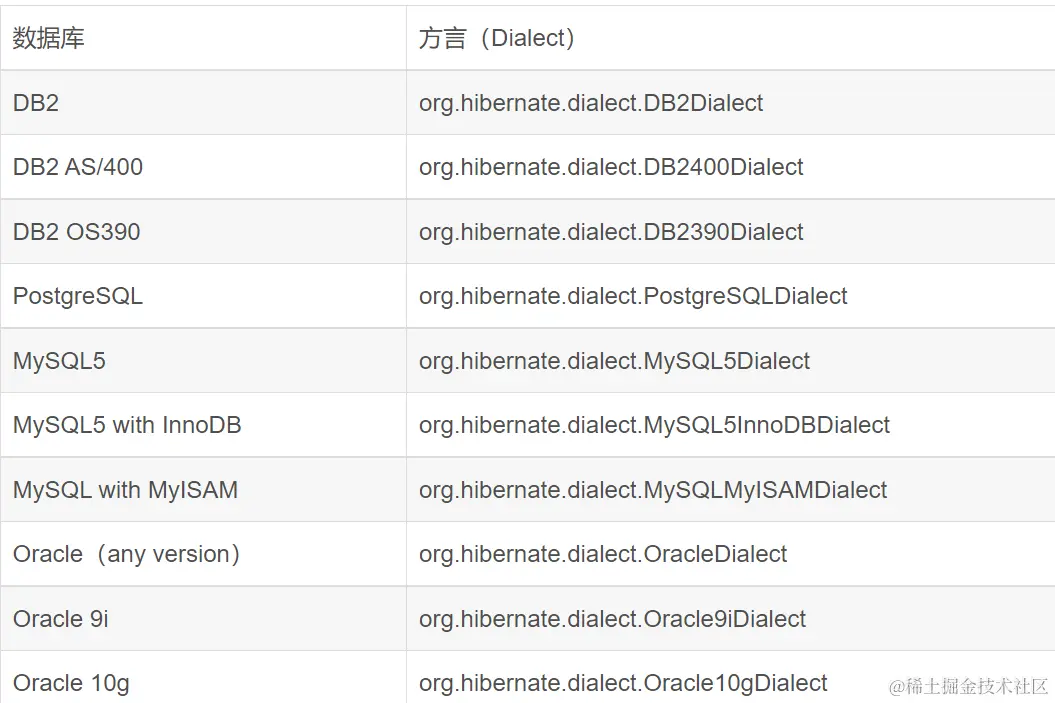Click the DB2 OS390 database cell
This screenshot has height=703, width=1055.
77,232
